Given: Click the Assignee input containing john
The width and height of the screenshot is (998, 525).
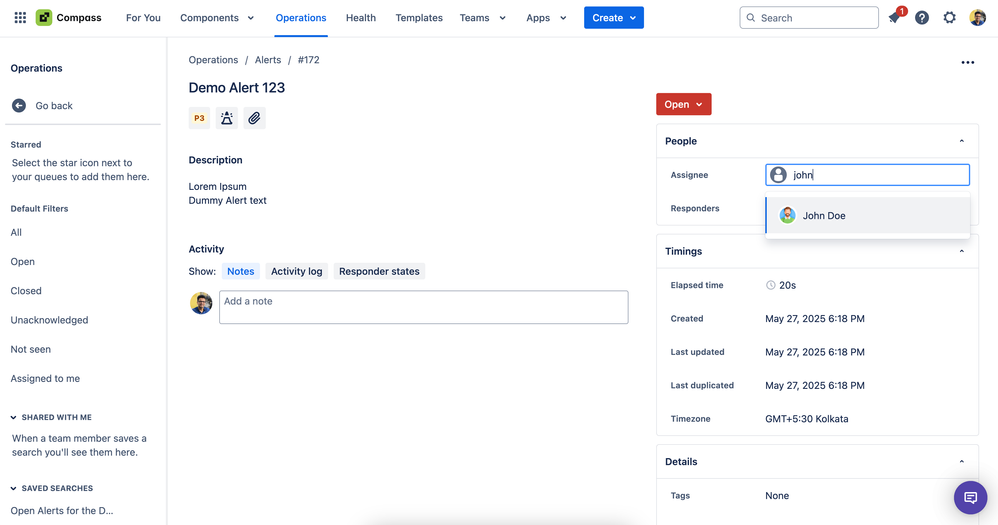Looking at the screenshot, I should (x=868, y=175).
